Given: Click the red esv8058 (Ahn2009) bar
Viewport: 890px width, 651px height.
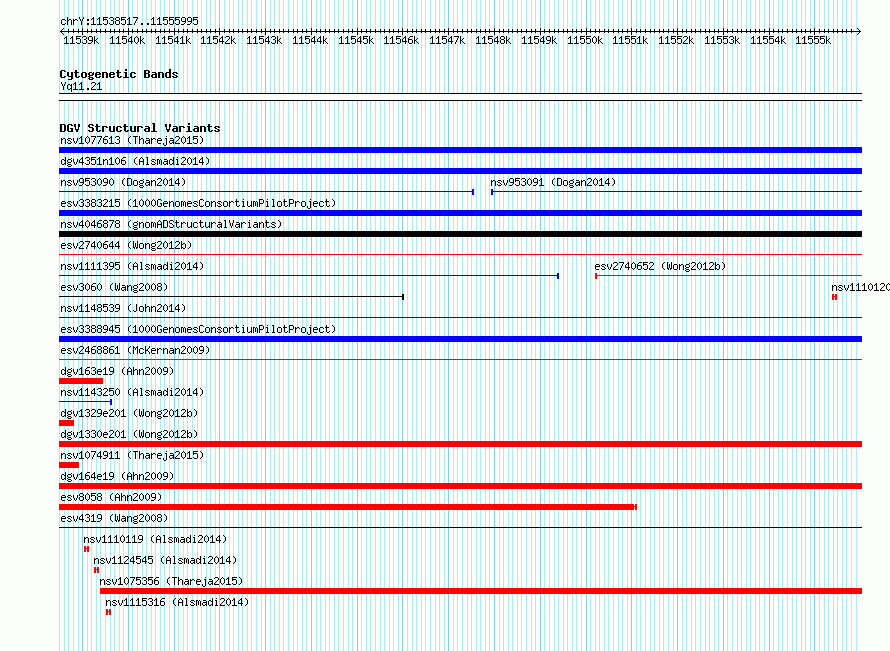Looking at the screenshot, I should click(x=348, y=507).
